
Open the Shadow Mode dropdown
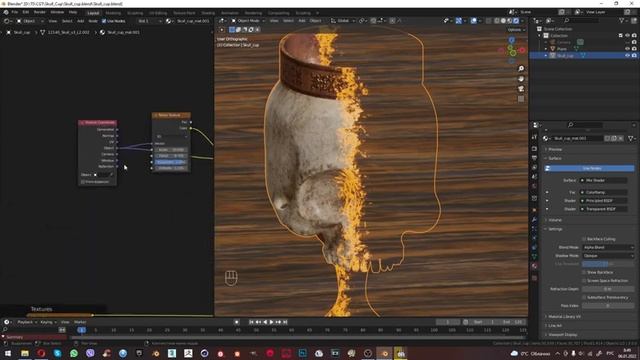tap(608, 256)
